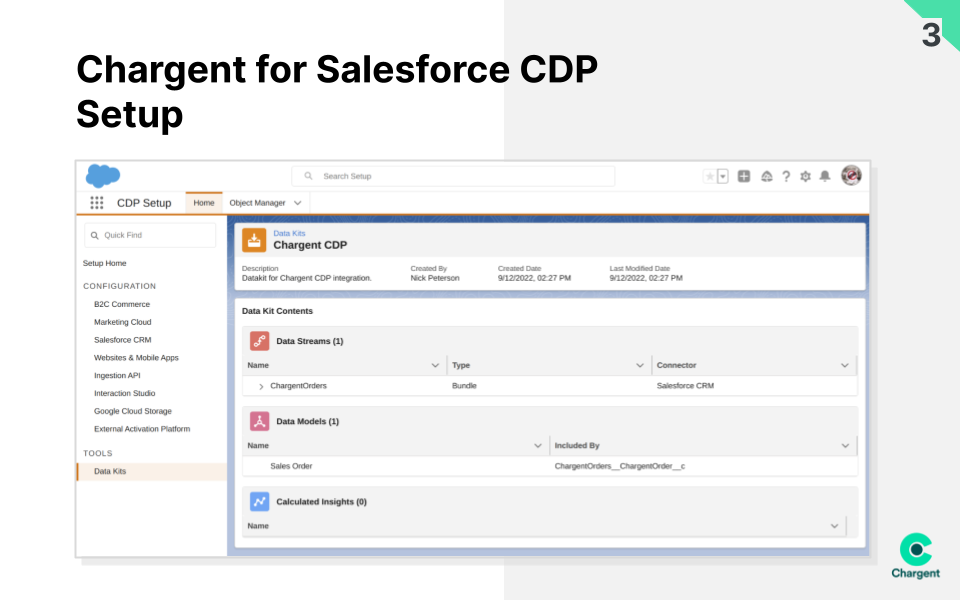Open the global actions plus icon

[744, 176]
